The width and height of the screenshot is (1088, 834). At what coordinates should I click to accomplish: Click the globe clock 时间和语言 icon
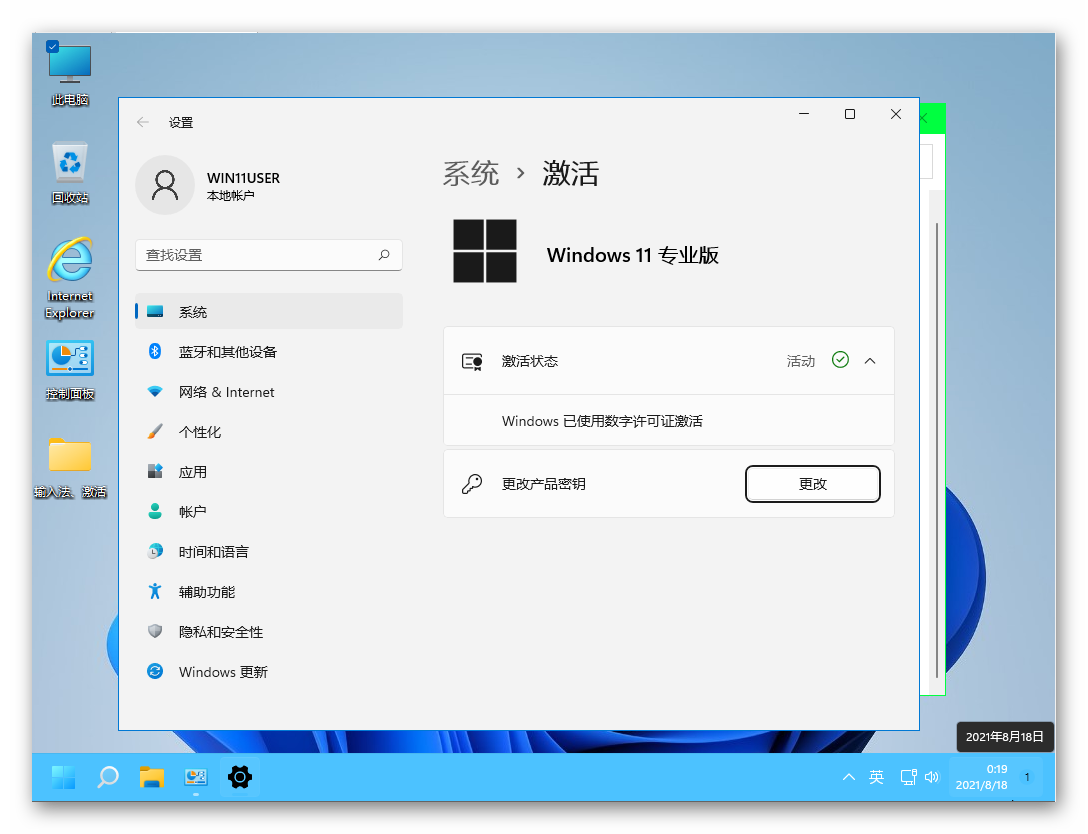[x=155, y=551]
